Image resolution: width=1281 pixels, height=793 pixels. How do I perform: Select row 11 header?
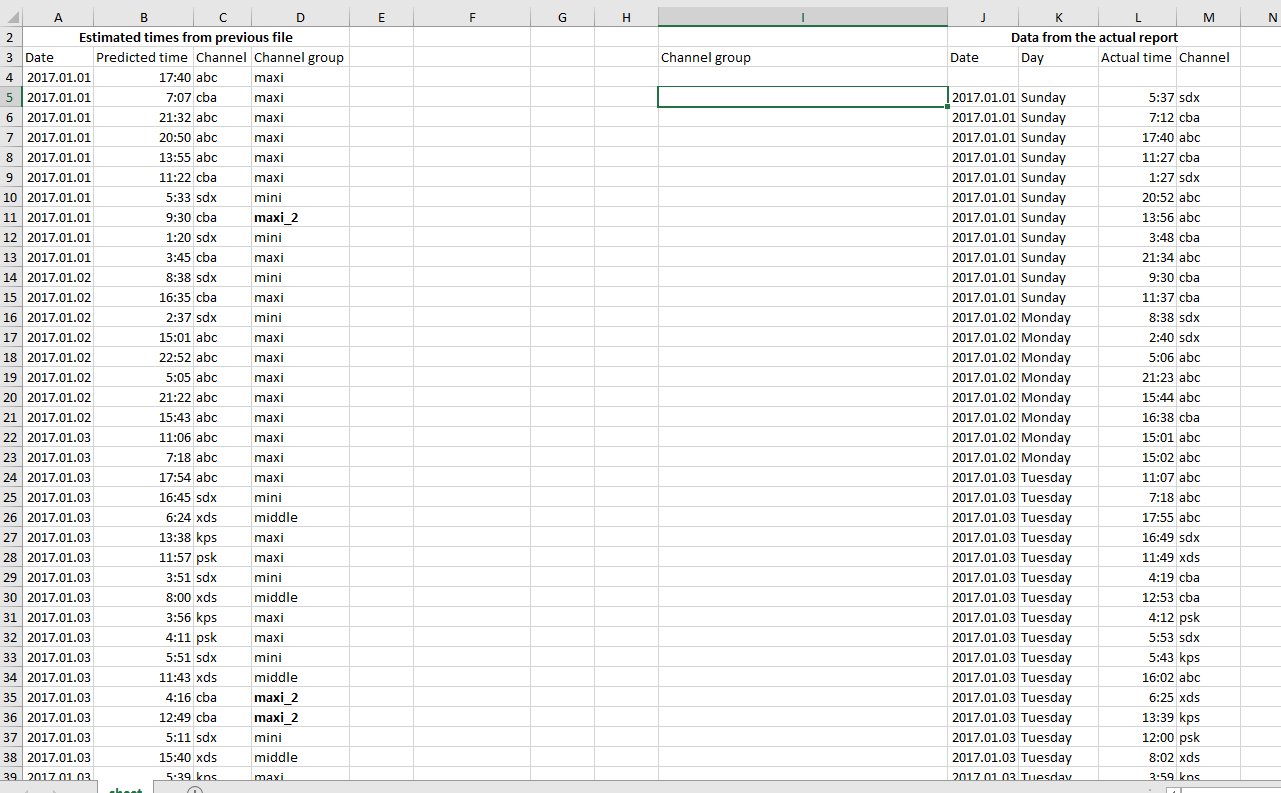pos(11,217)
